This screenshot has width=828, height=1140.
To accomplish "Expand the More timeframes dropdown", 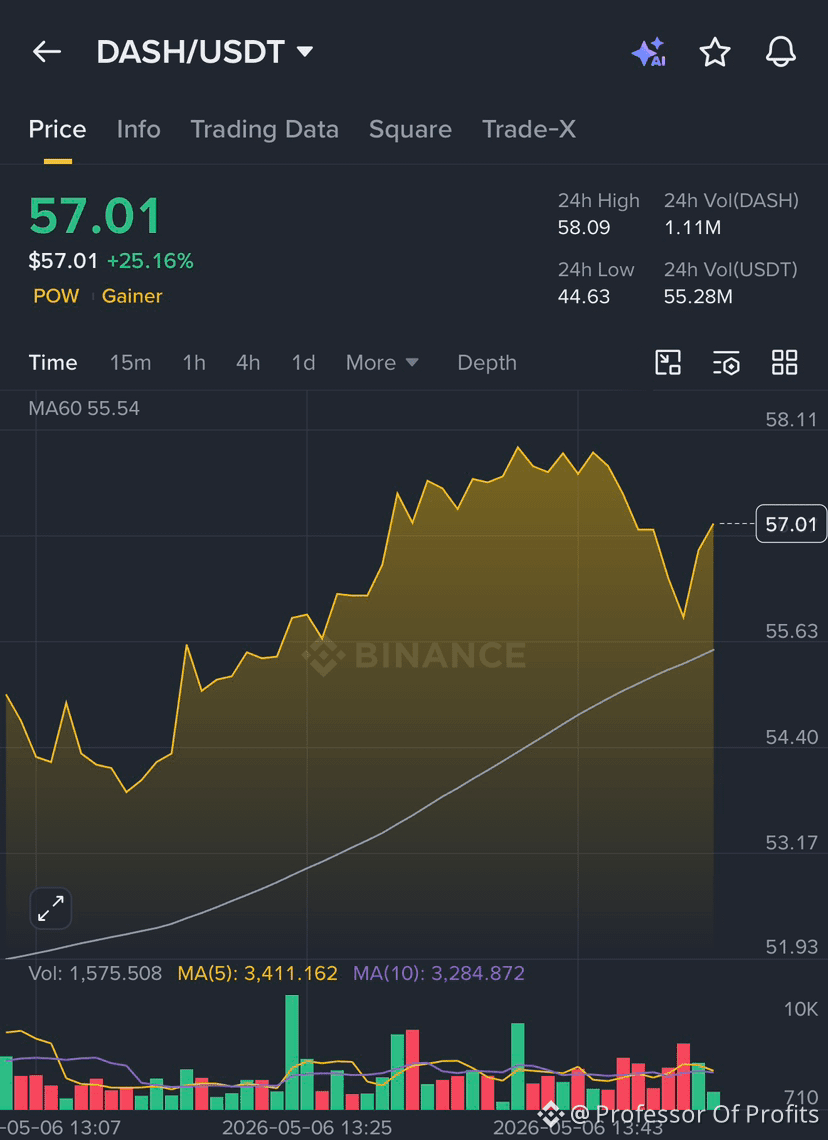I will tap(382, 362).
